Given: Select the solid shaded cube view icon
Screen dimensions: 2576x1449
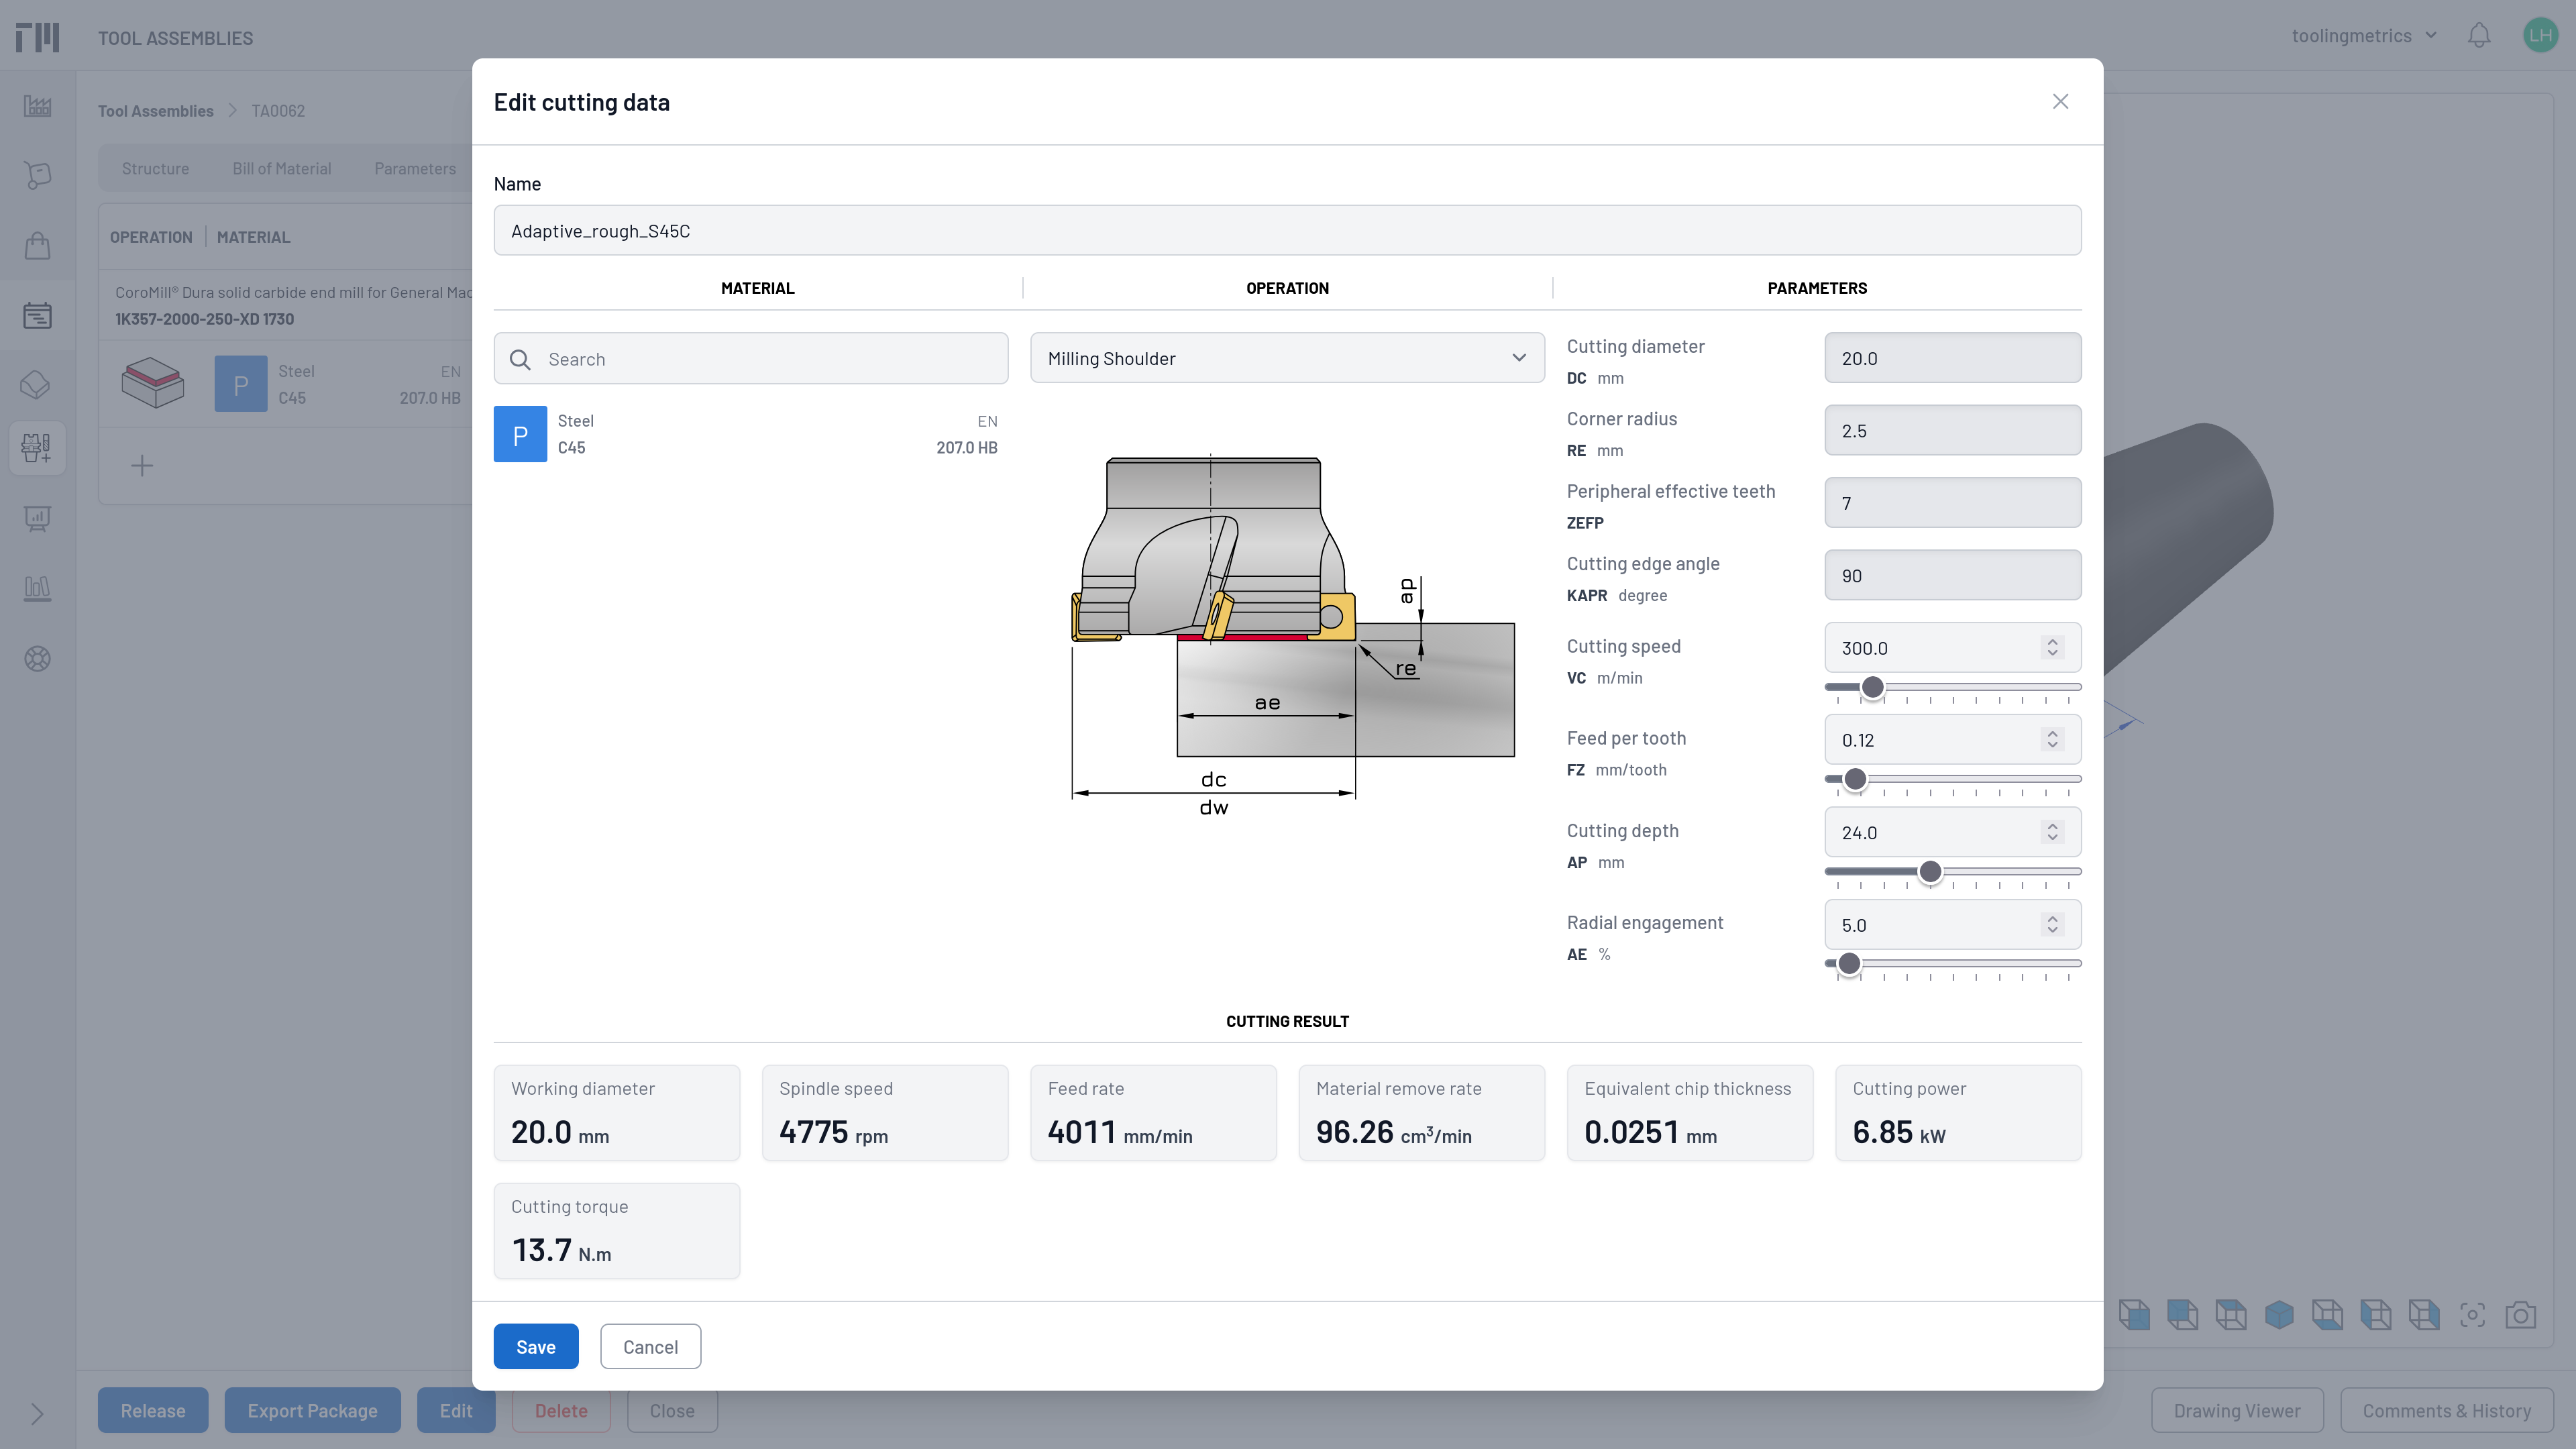Looking at the screenshot, I should coord(2279,1314).
